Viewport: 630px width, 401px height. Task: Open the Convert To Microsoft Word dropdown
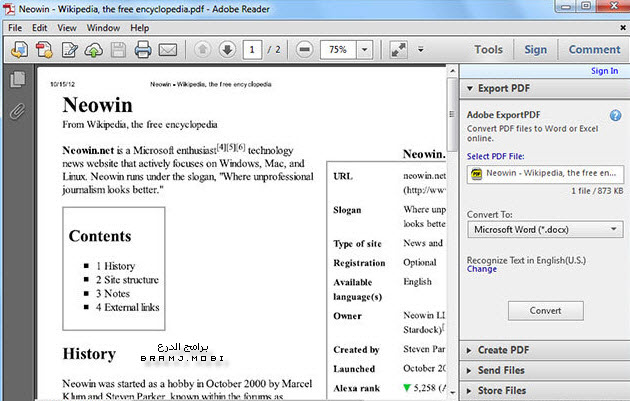coord(545,230)
